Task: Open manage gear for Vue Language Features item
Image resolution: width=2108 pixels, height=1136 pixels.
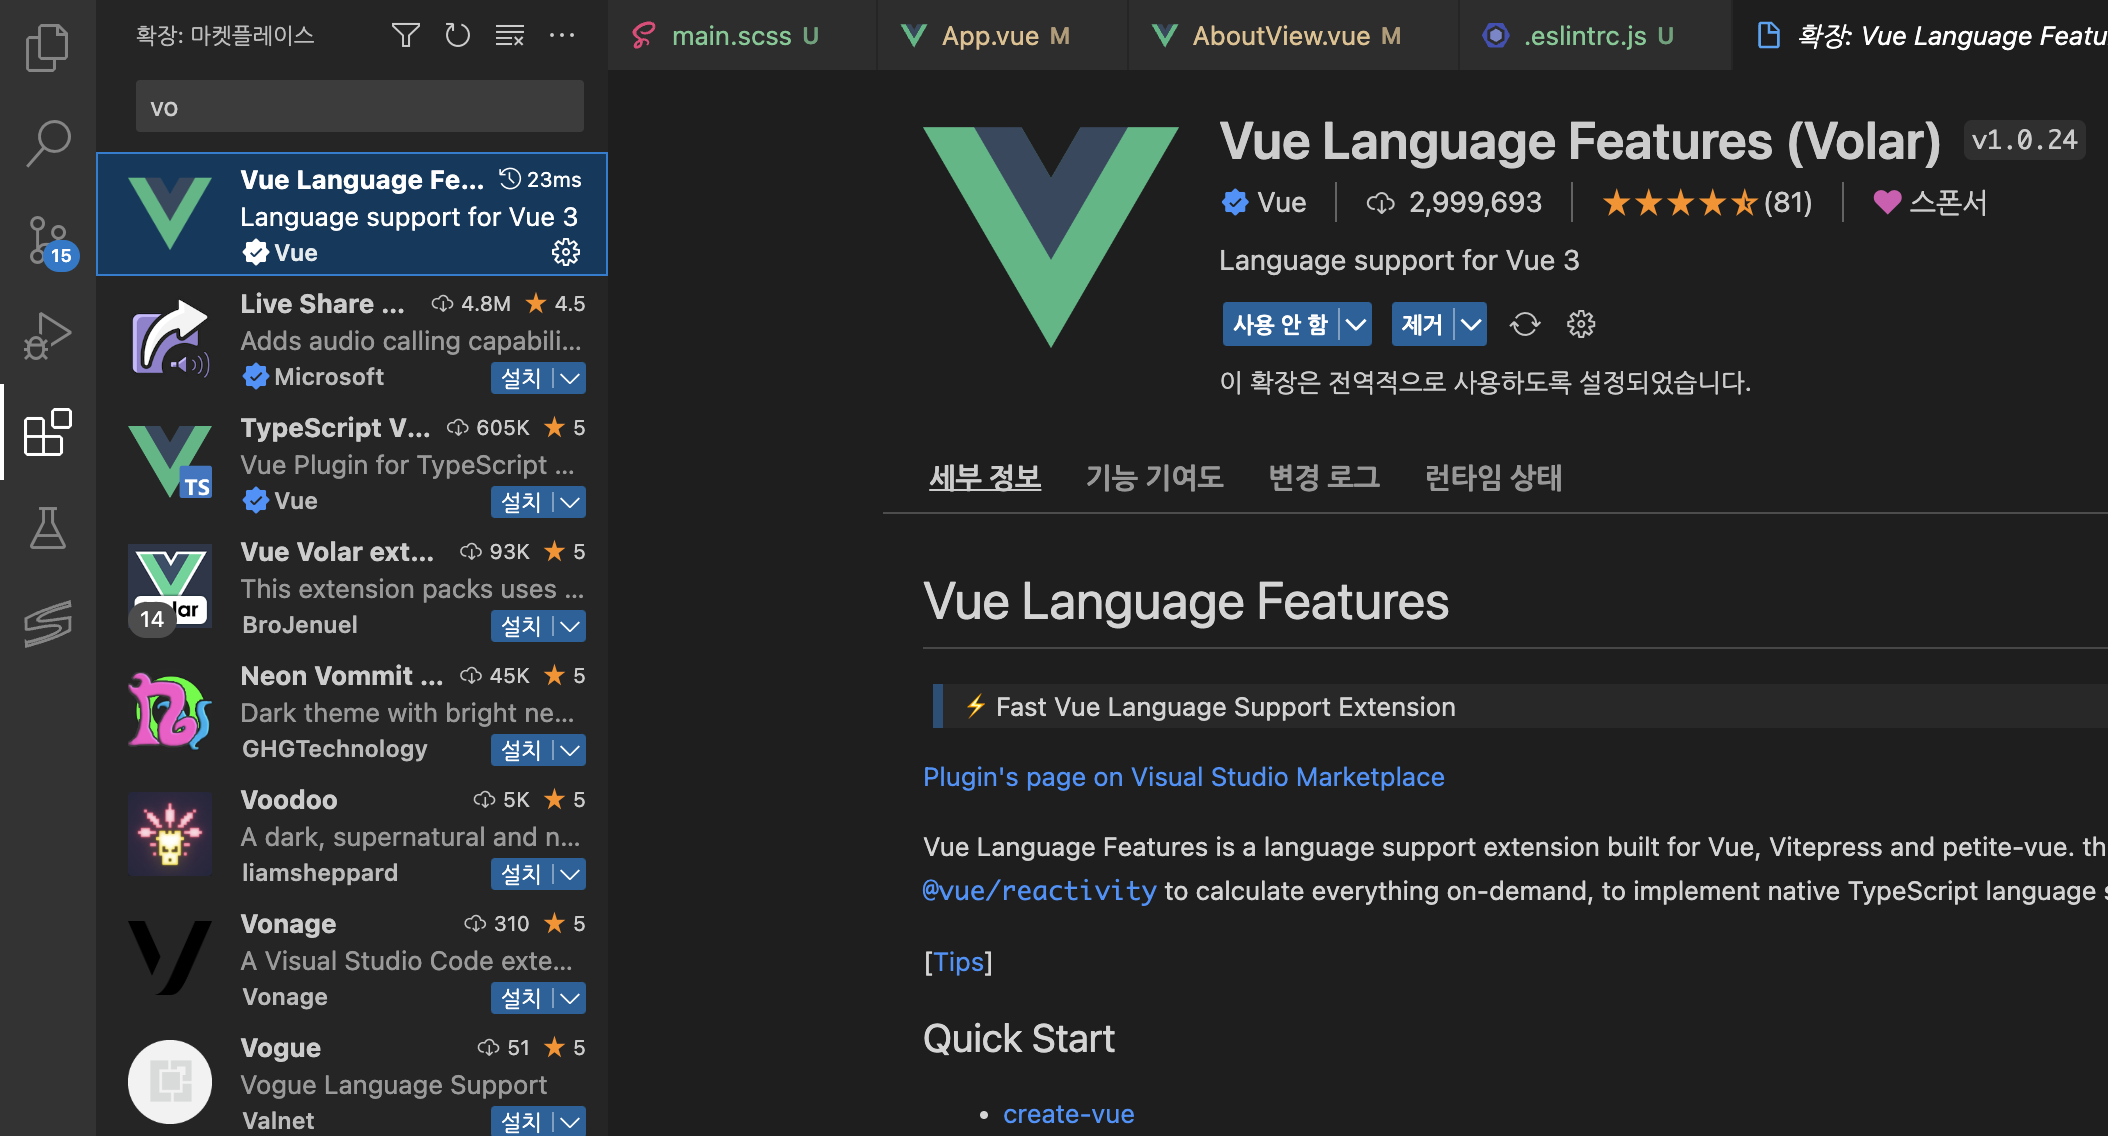Action: [566, 252]
